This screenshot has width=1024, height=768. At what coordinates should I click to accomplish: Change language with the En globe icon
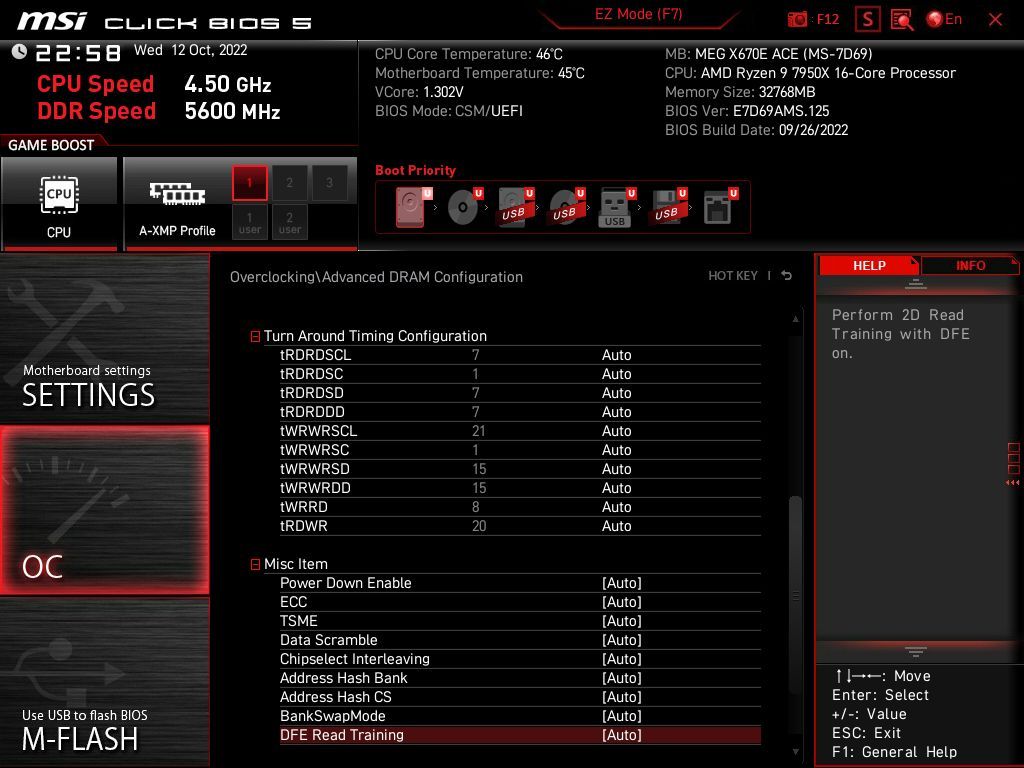click(944, 19)
